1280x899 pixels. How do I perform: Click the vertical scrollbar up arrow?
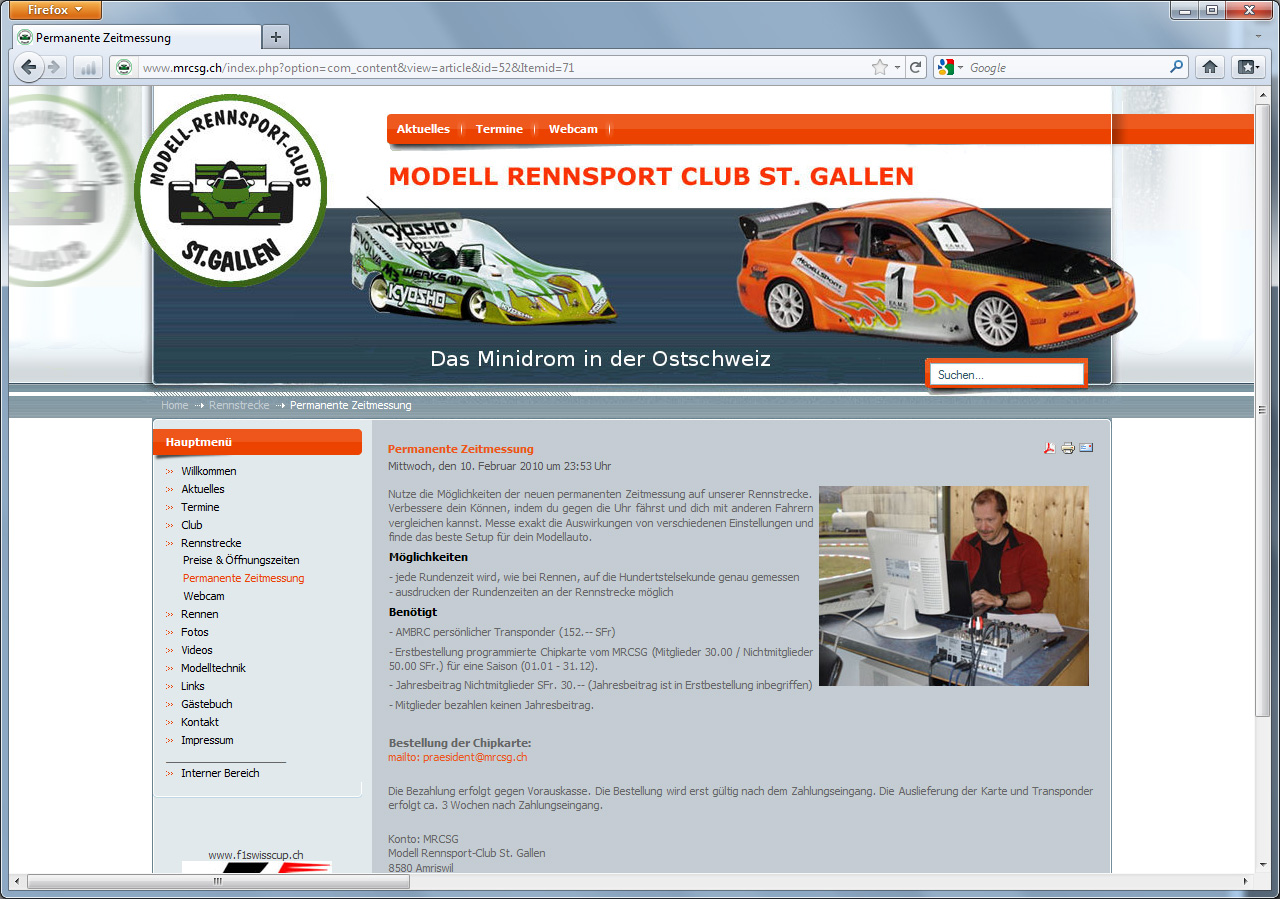coord(1262,94)
